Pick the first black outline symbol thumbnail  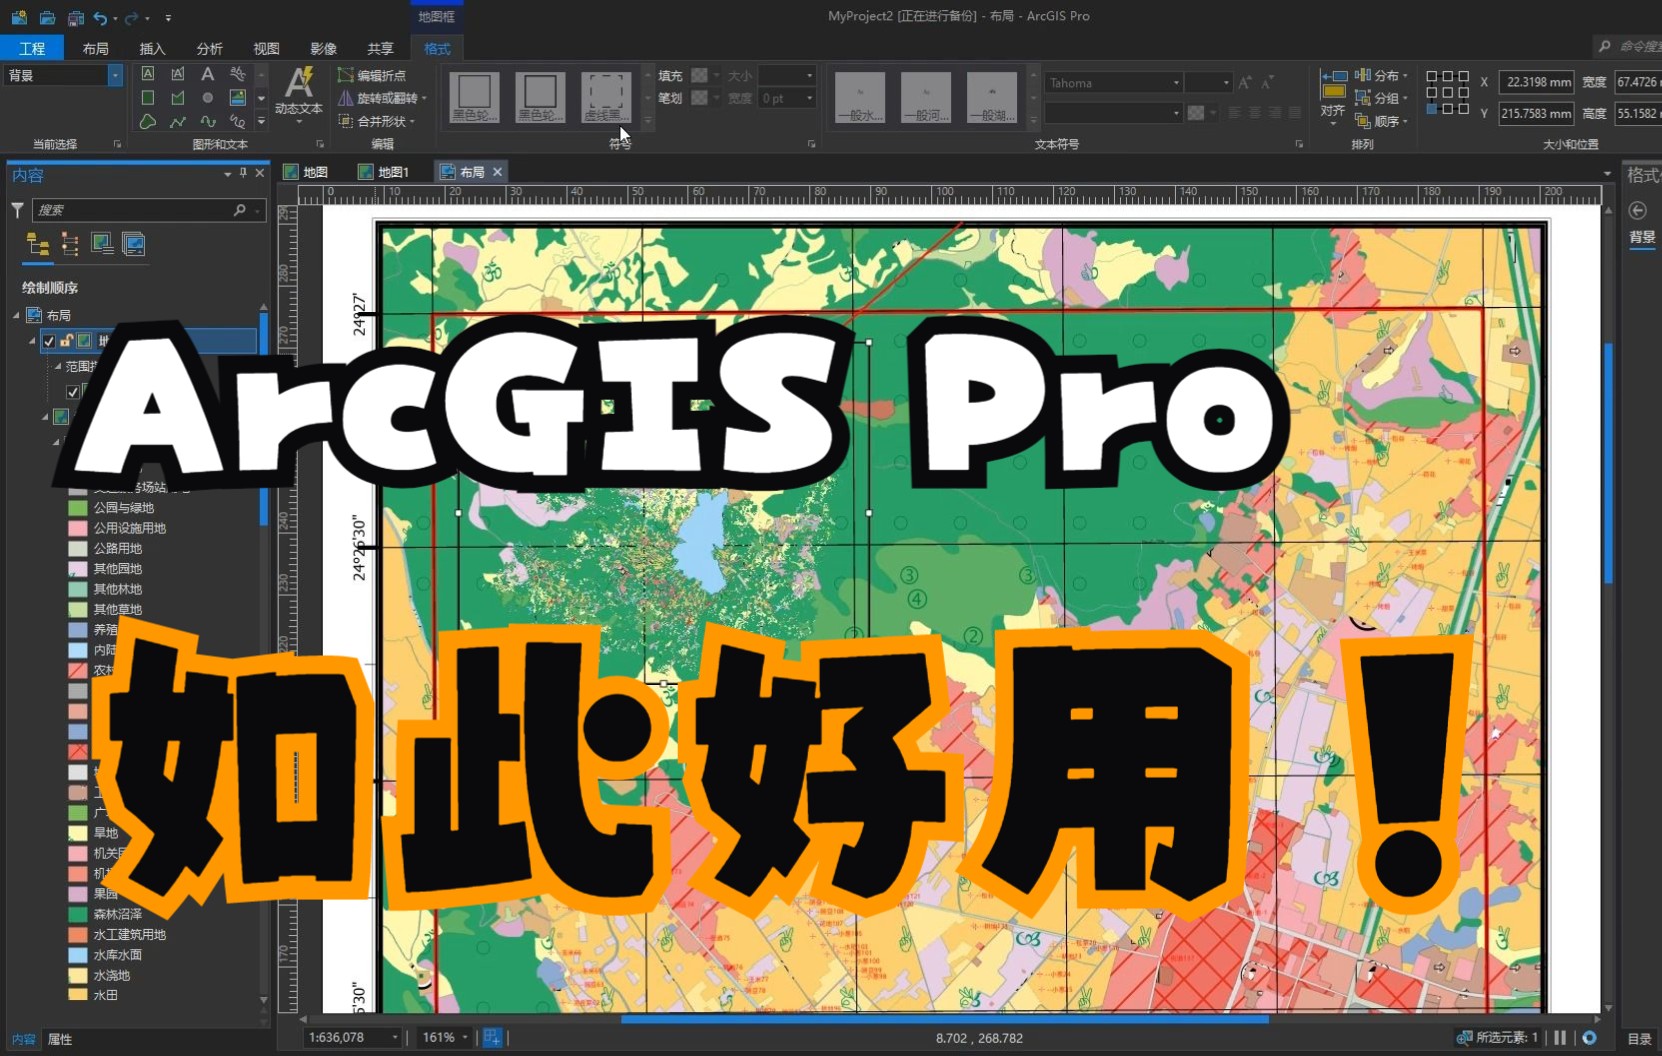(x=474, y=98)
